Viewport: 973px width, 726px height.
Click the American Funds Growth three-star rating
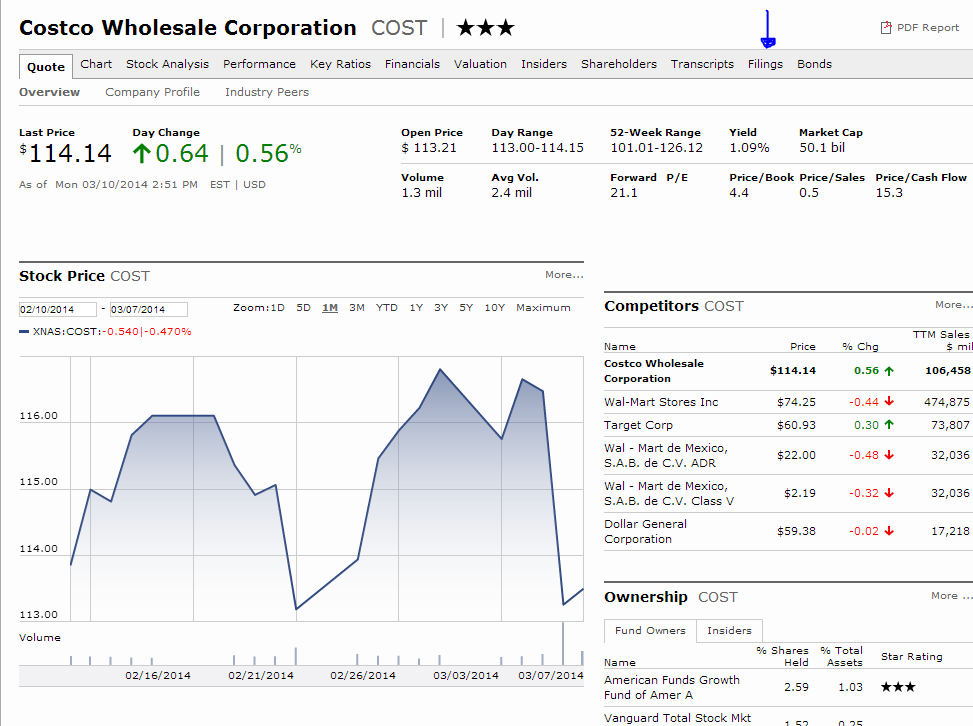pyautogui.click(x=898, y=687)
